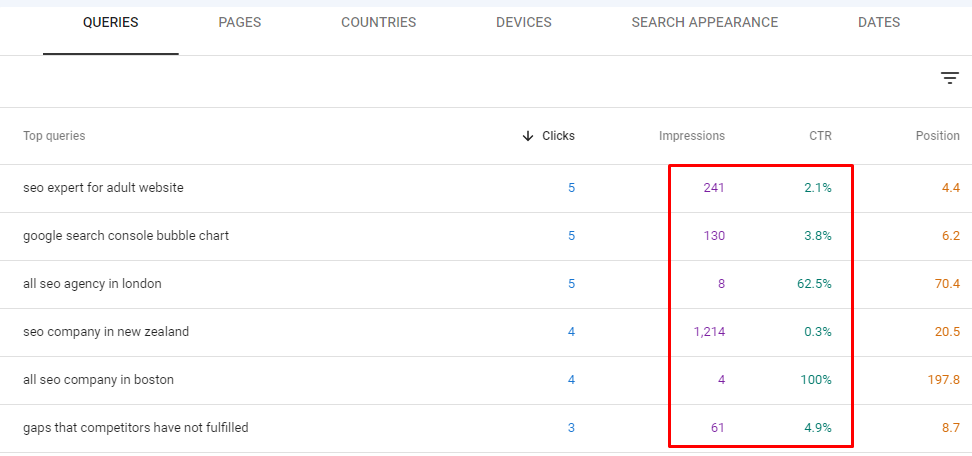Open the Devices tab
Screen dimensions: 972x456
524,23
